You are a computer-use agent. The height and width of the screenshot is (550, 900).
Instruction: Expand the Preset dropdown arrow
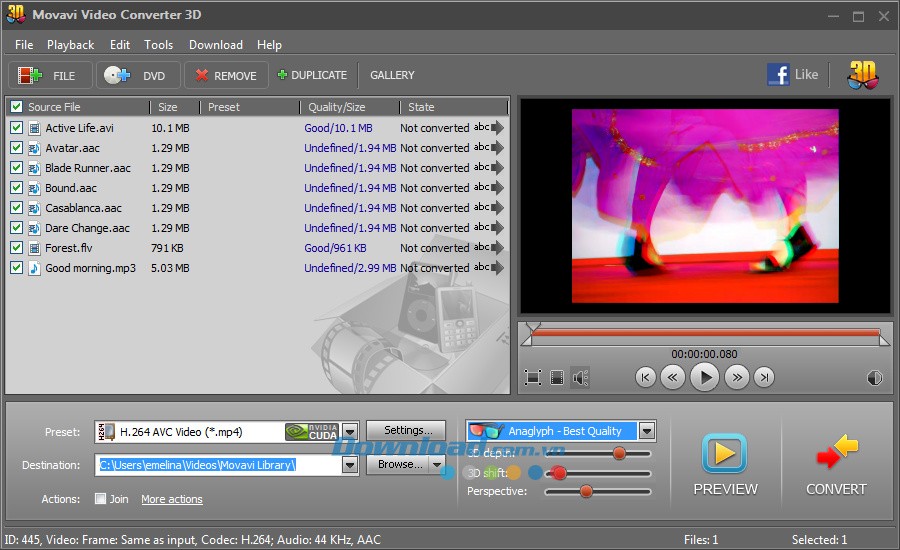(x=350, y=432)
